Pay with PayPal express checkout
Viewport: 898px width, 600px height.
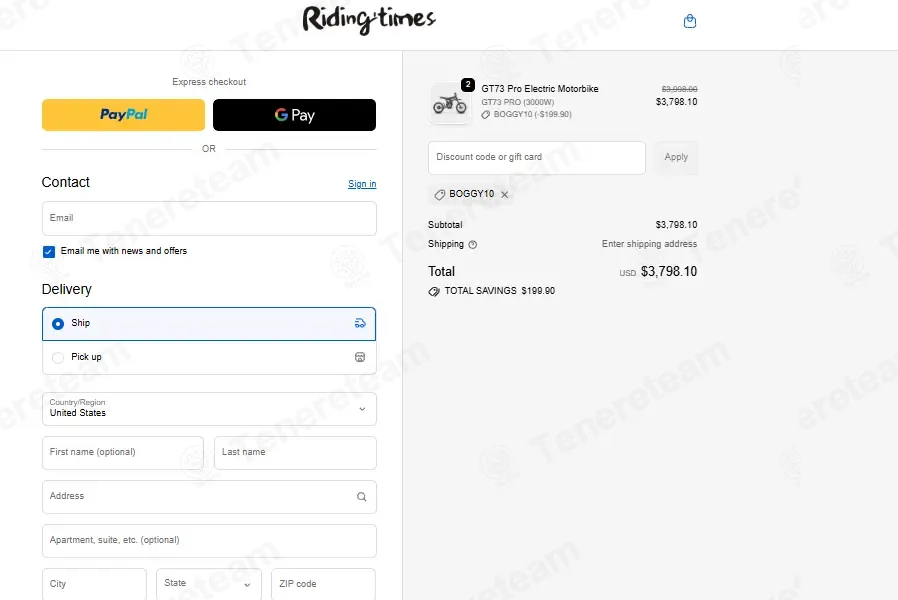click(123, 115)
